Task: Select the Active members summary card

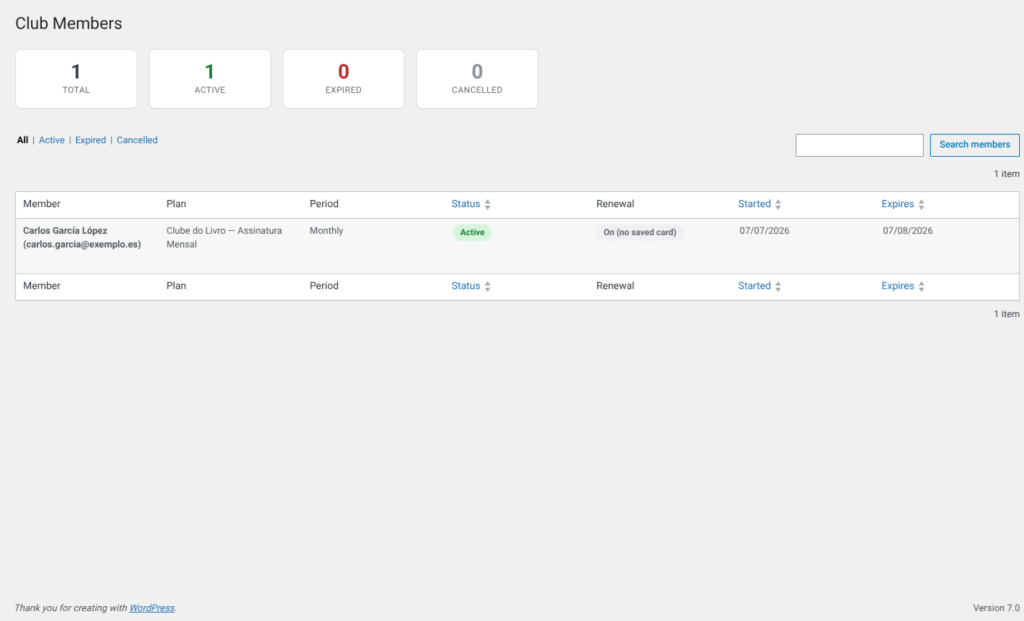Action: [x=210, y=79]
